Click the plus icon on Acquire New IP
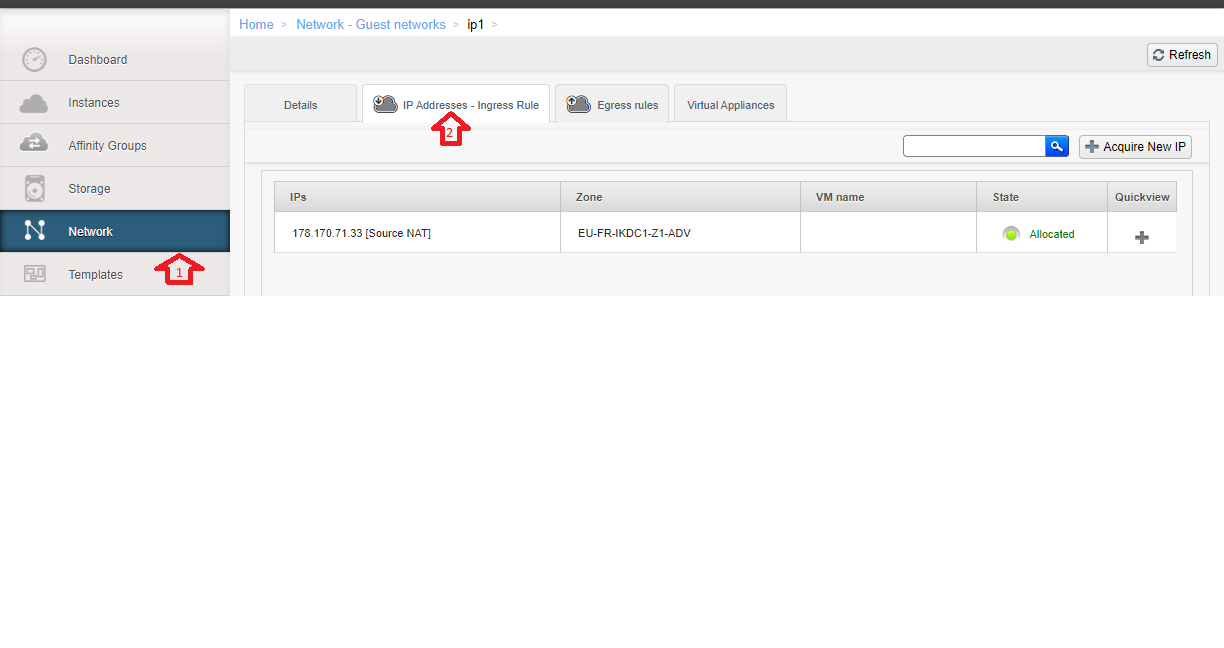This screenshot has width=1224, height=648. [x=1092, y=147]
